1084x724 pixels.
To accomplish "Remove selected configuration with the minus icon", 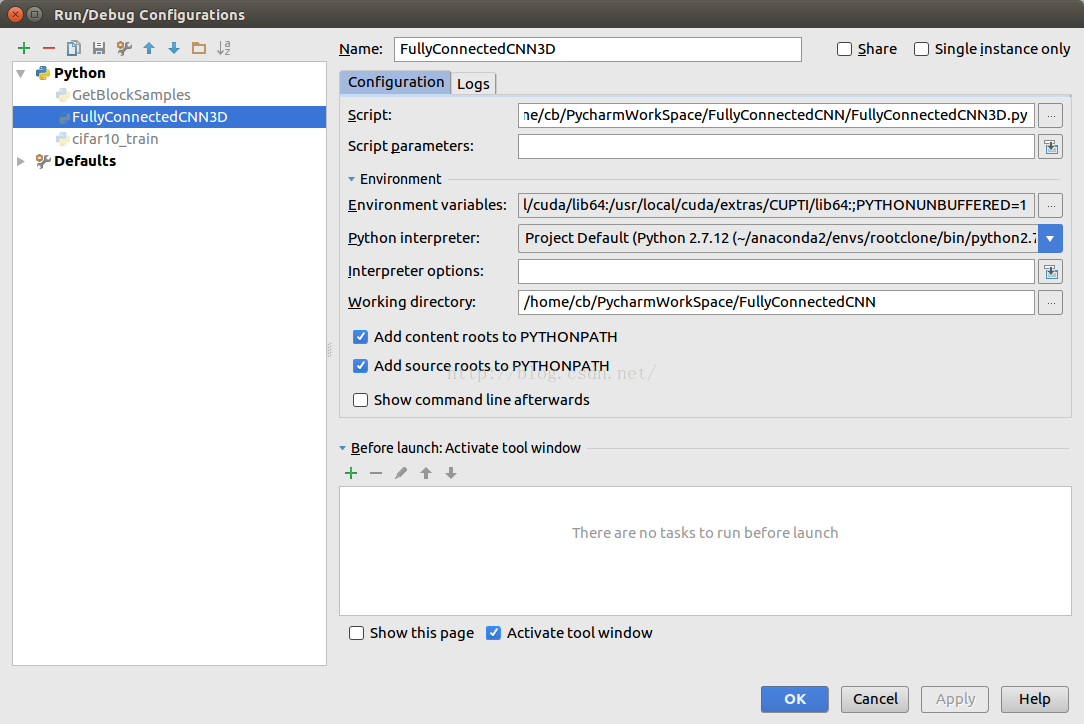I will [49, 48].
